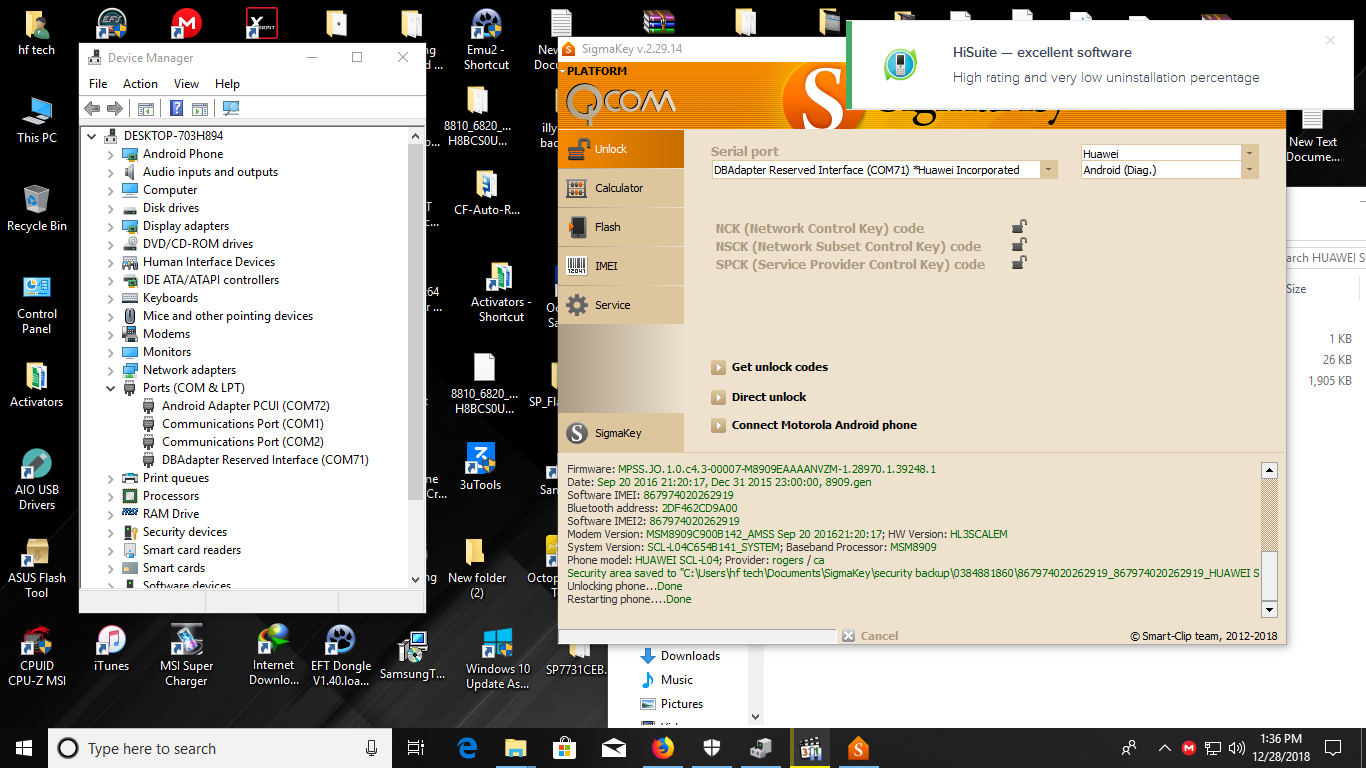
Task: Open MSI Super Charger desktop icon
Action: 186,656
